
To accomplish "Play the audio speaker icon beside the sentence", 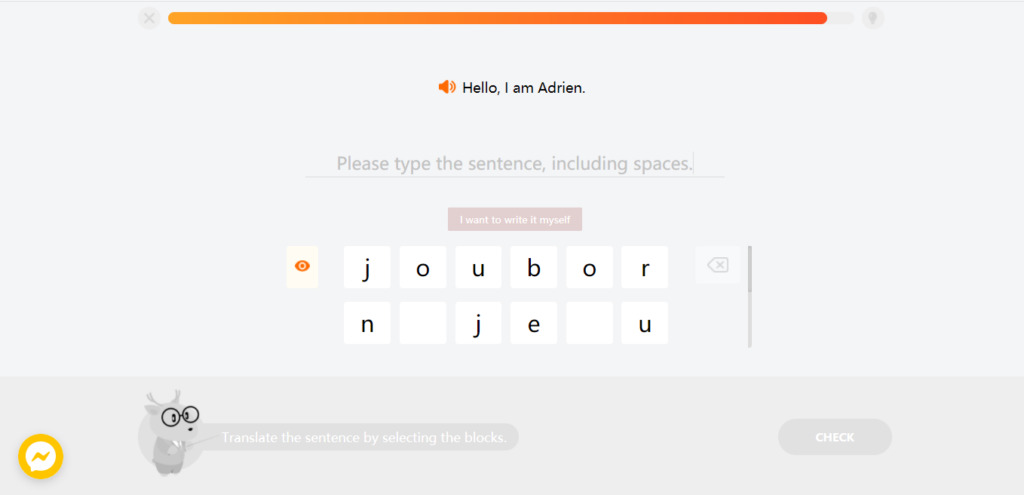I will 447,87.
